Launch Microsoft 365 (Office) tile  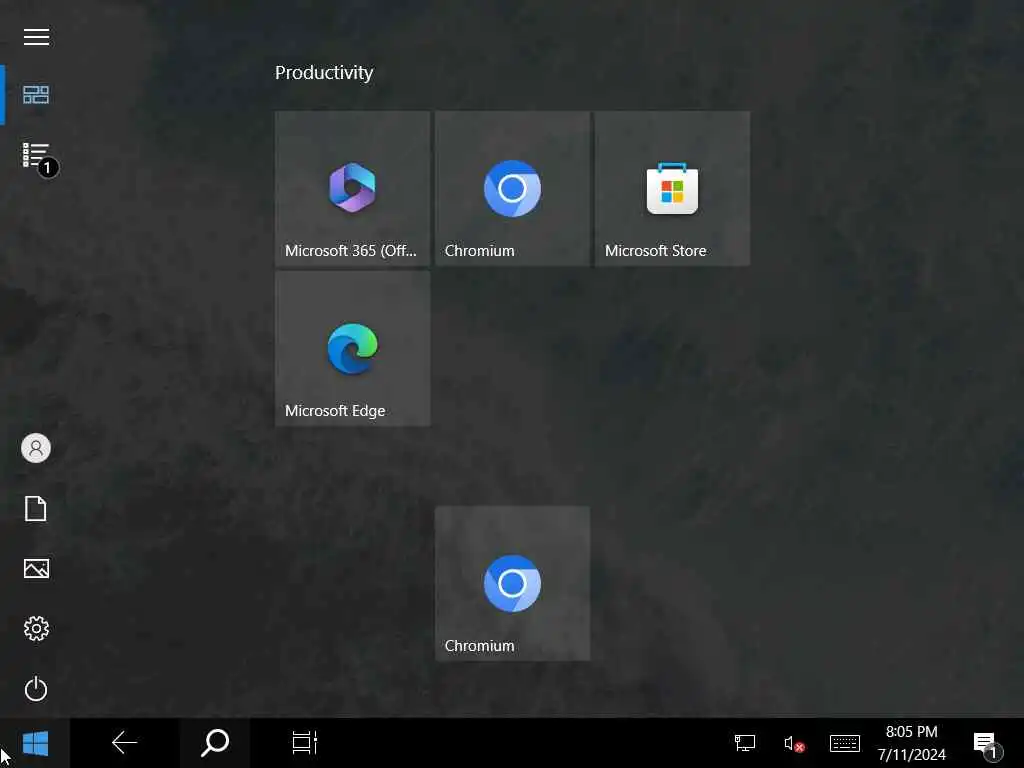point(353,189)
